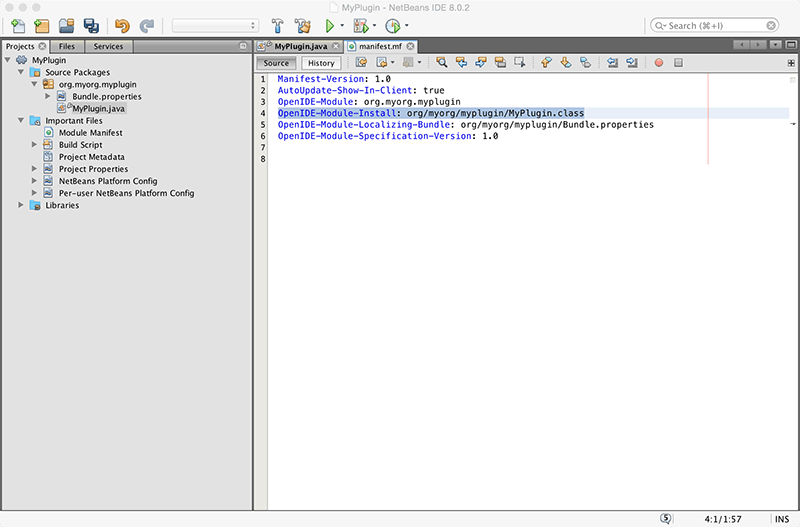Expand the Libraries node
The width and height of the screenshot is (800, 527).
tap(21, 205)
